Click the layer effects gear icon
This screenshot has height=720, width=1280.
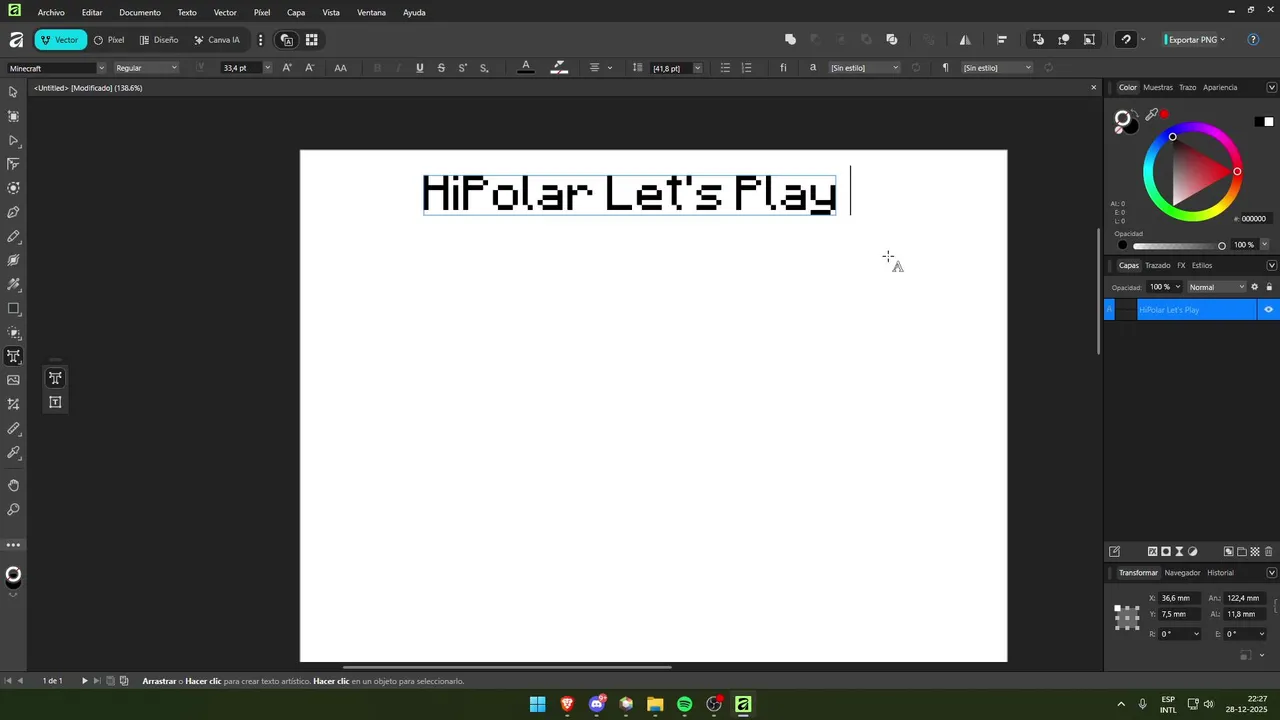[x=1255, y=287]
